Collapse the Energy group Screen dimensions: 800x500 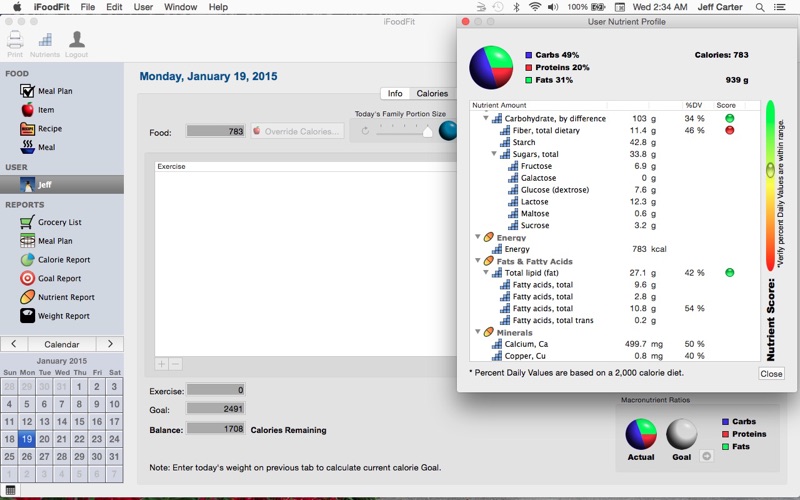(x=478, y=237)
